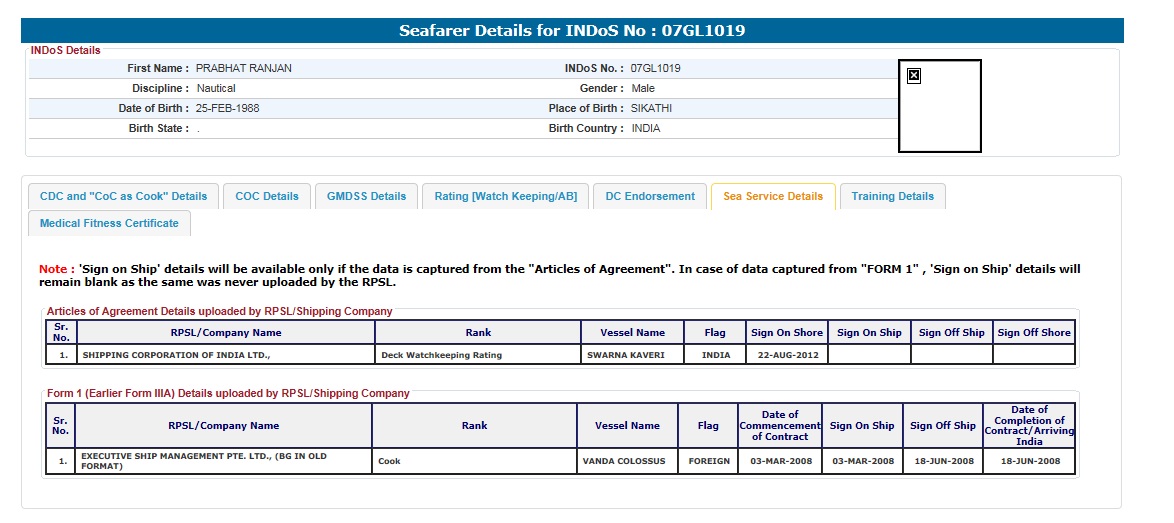The image size is (1174, 523).
Task: Open the CDC and "CoC as Cook" Details tab
Action: [x=123, y=197]
